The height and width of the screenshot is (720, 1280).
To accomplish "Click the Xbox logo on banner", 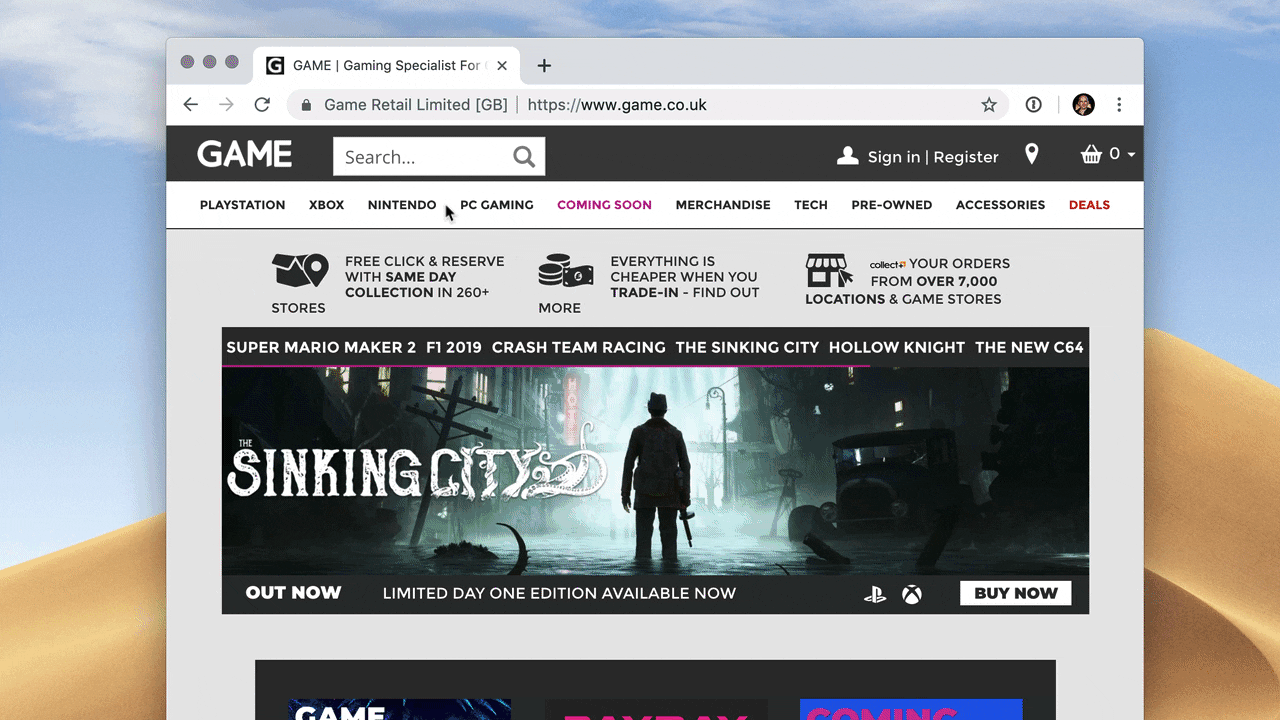I will pos(912,594).
